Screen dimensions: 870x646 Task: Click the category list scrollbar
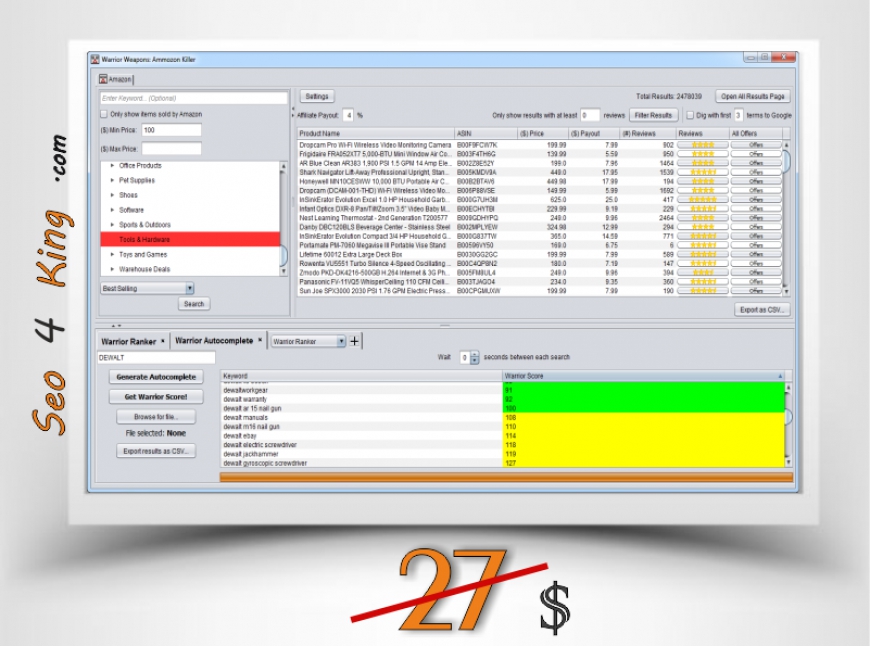pos(284,218)
